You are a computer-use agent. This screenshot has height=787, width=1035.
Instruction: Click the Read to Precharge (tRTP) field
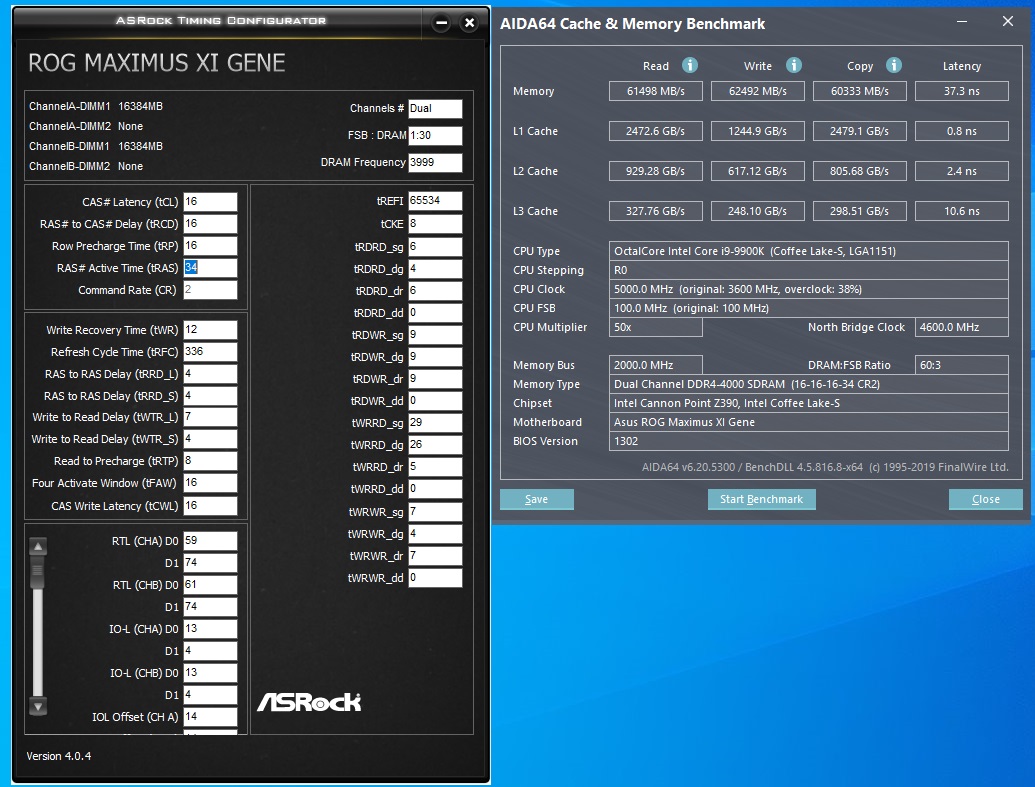[210, 461]
